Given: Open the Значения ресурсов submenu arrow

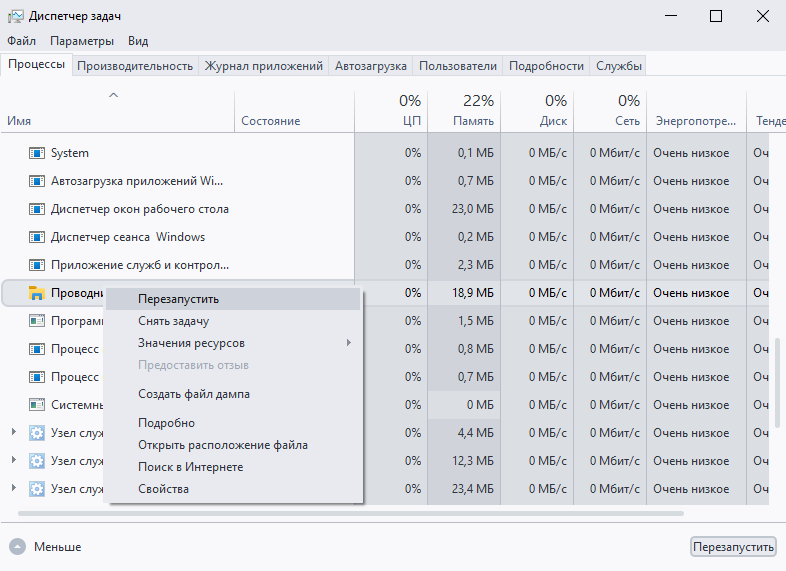Looking at the screenshot, I should coord(348,343).
